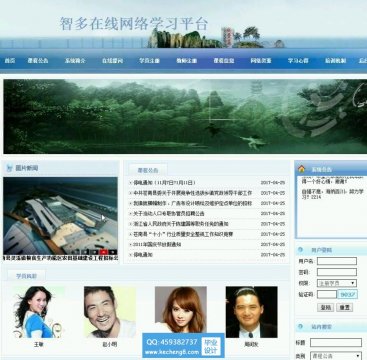Open the 权限 role dropdown
The image size is (367, 360).
(x=337, y=283)
